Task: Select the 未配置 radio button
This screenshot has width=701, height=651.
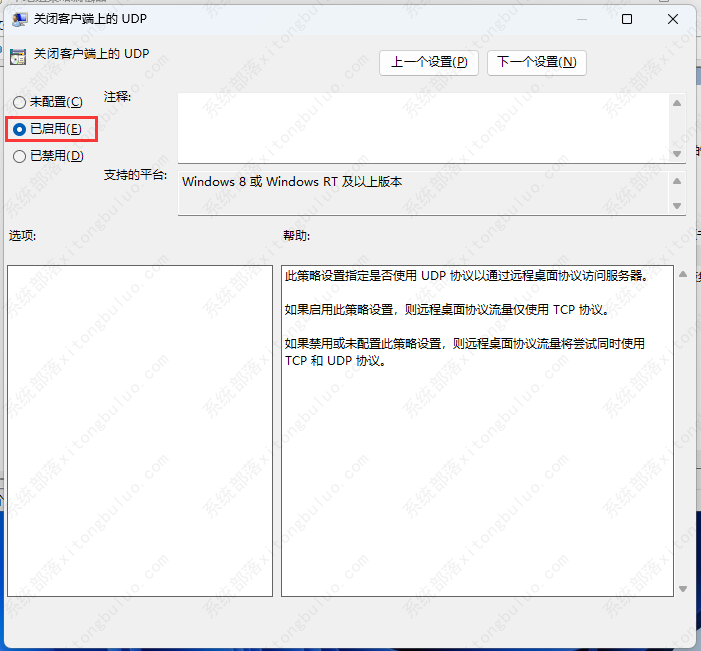Action: 20,102
